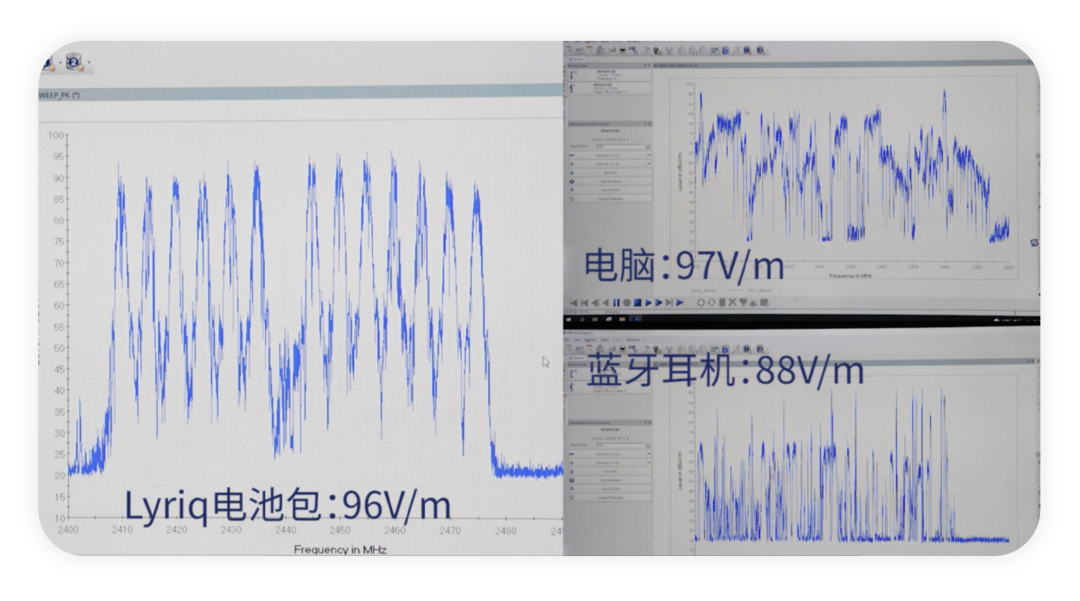The height and width of the screenshot is (601, 1080).
Task: Click the blue skip-to-end arrow in playback bar
Action: coord(680,302)
